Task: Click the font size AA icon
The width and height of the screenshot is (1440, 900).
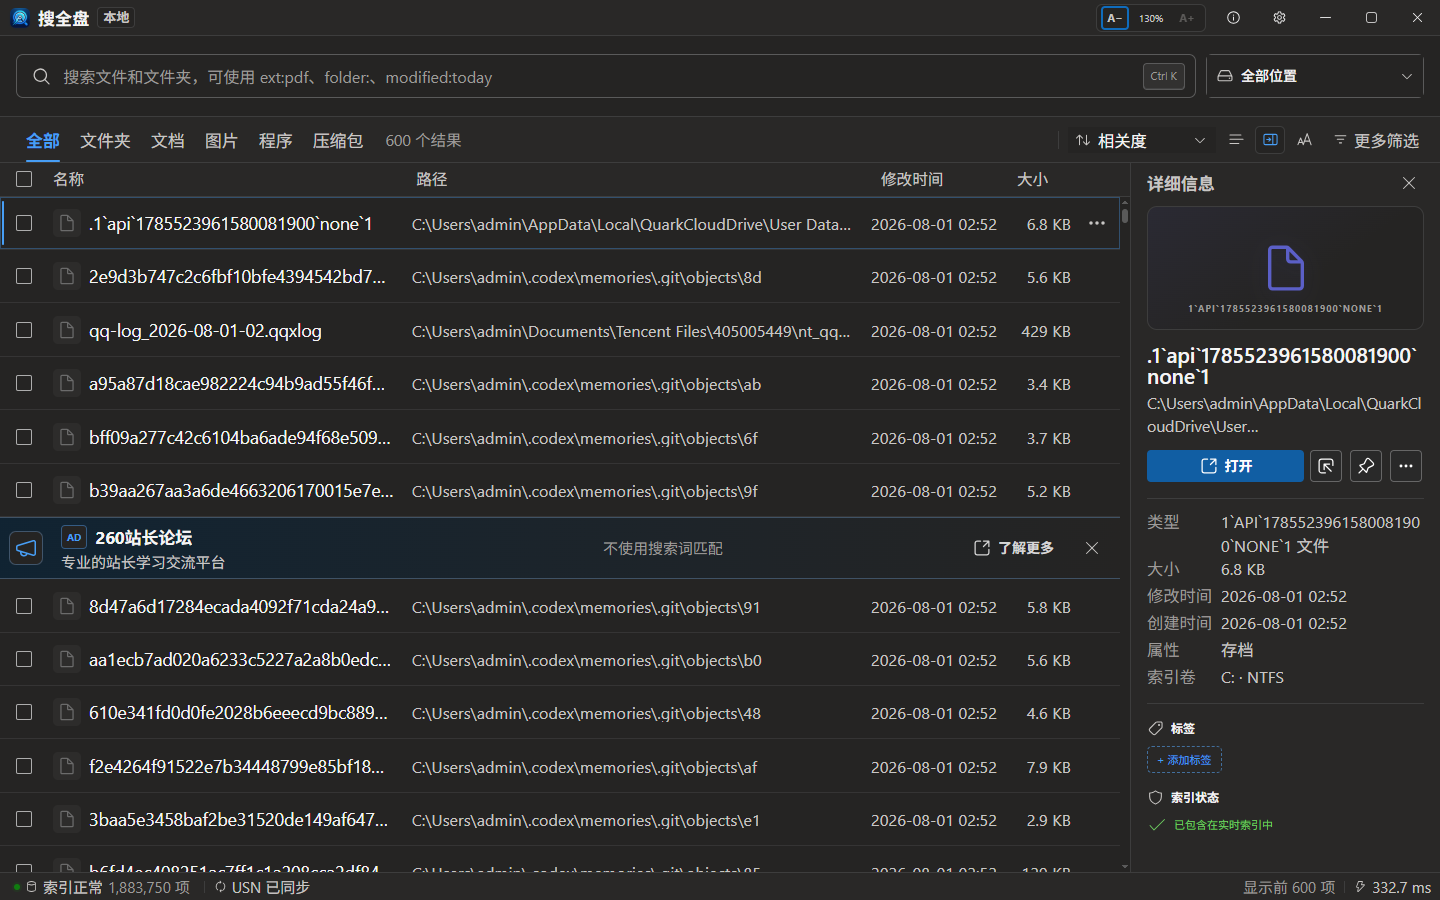Action: (x=1304, y=140)
